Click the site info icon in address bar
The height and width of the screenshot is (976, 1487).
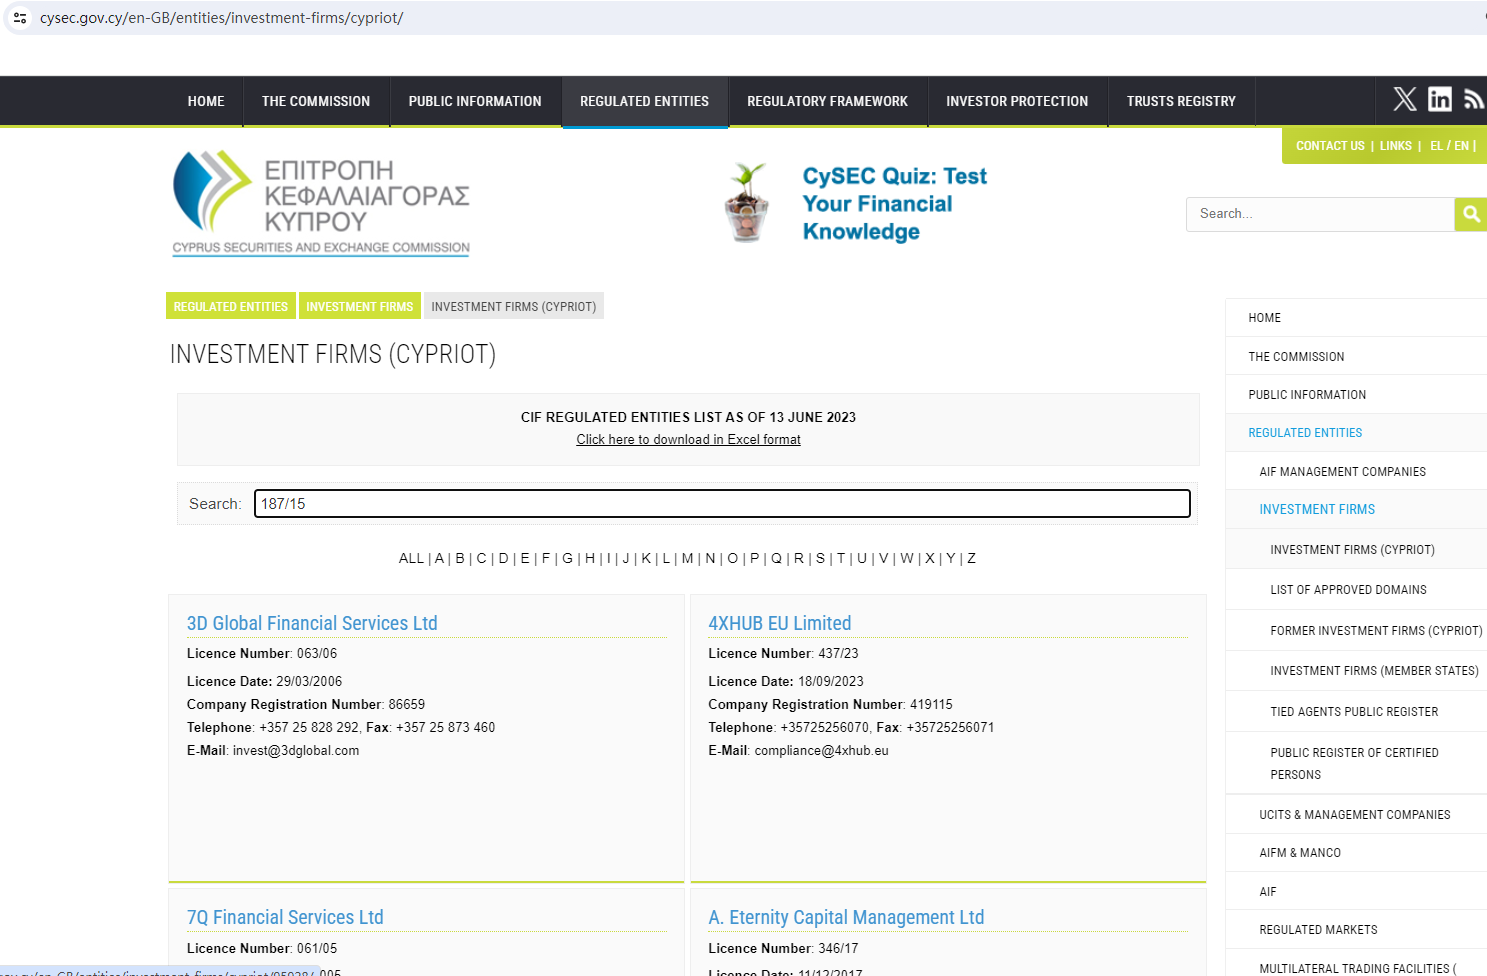20,18
